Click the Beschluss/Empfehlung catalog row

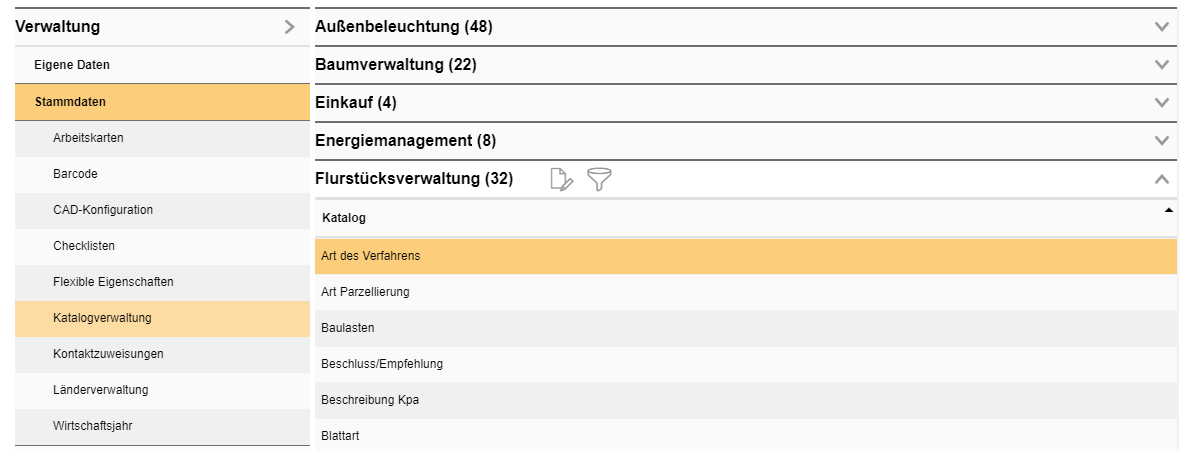[382, 364]
